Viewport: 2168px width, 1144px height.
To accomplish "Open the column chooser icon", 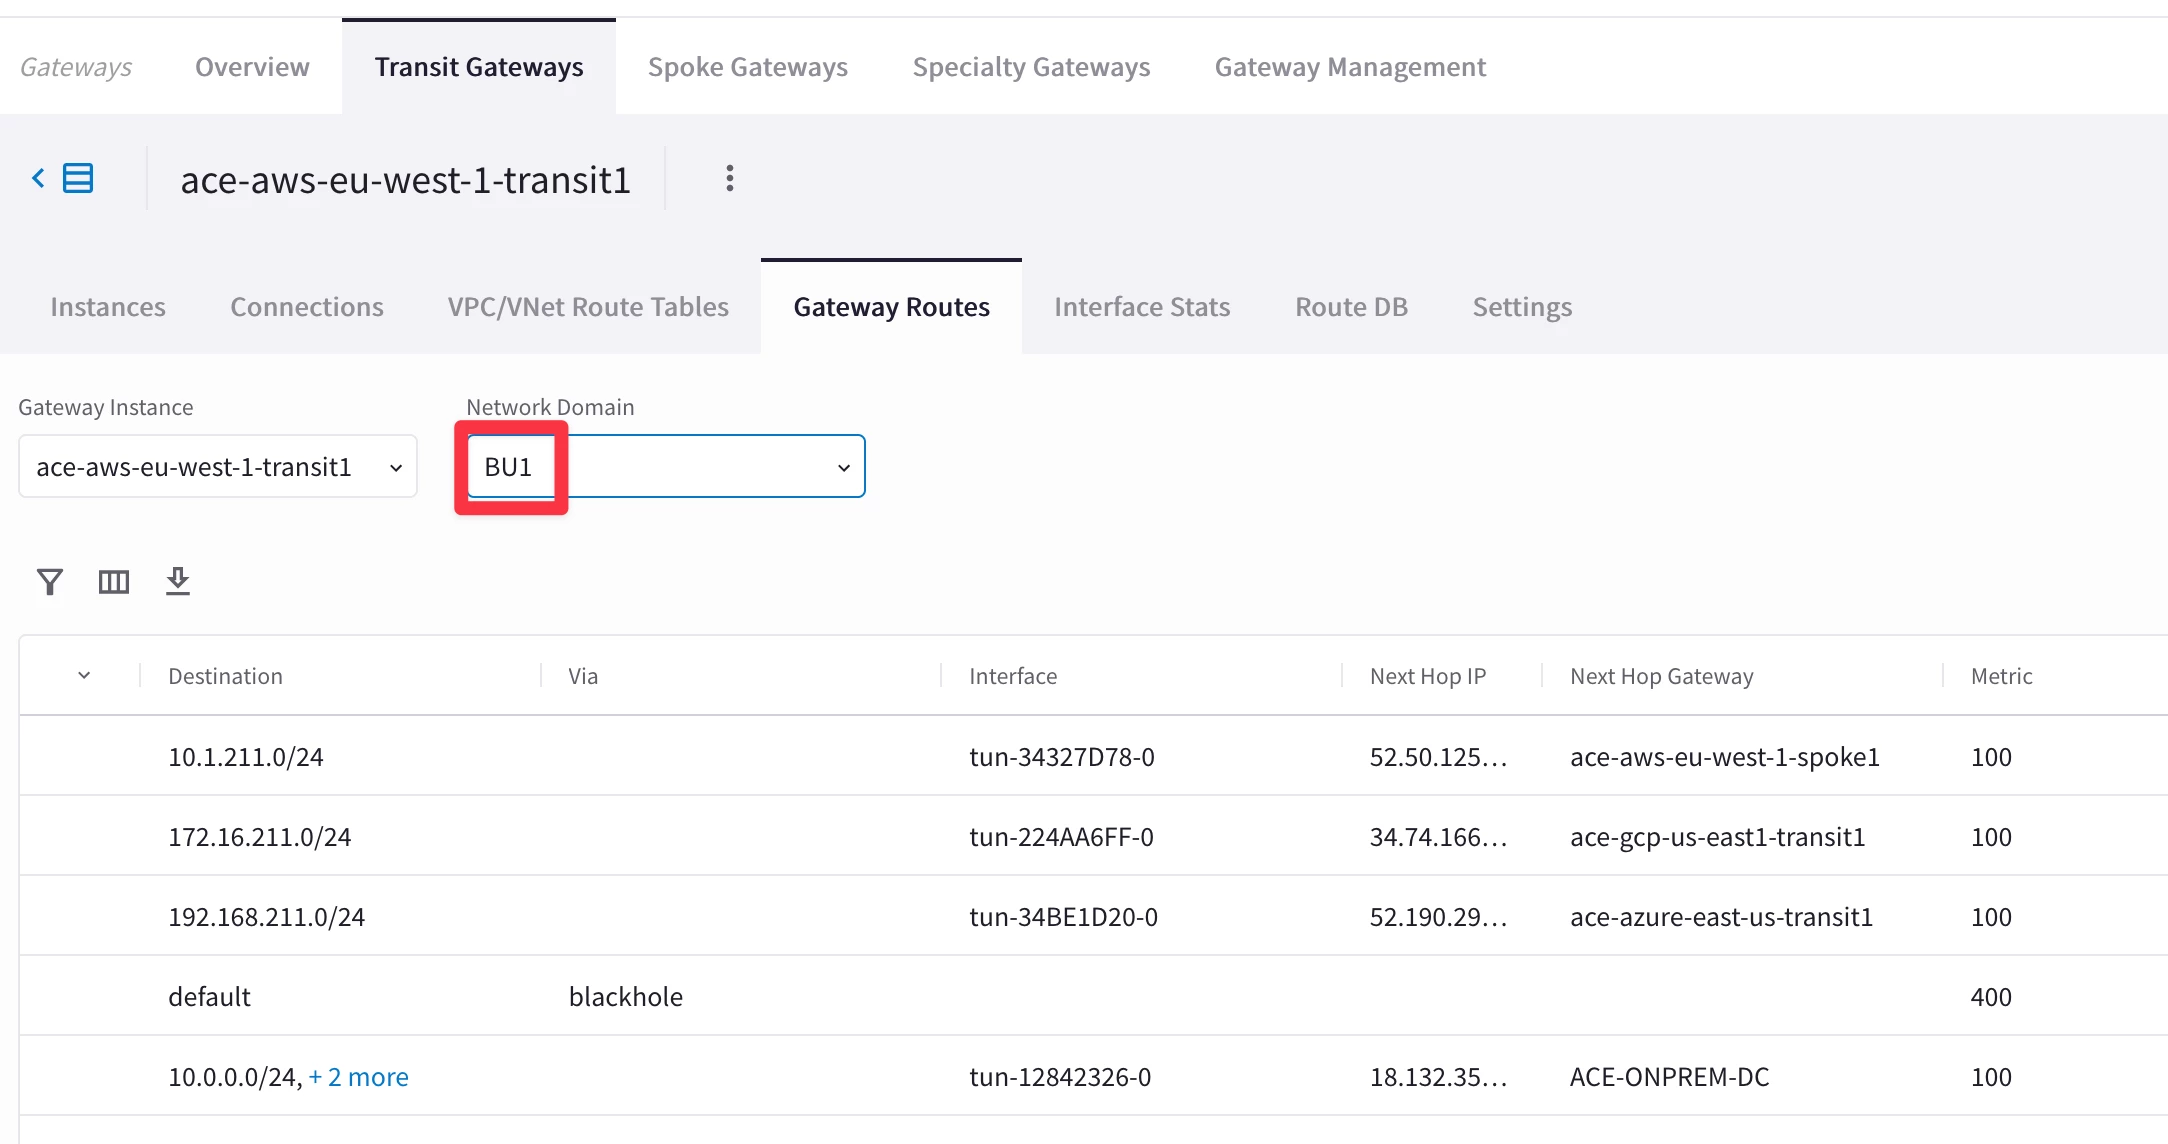I will coord(114,582).
